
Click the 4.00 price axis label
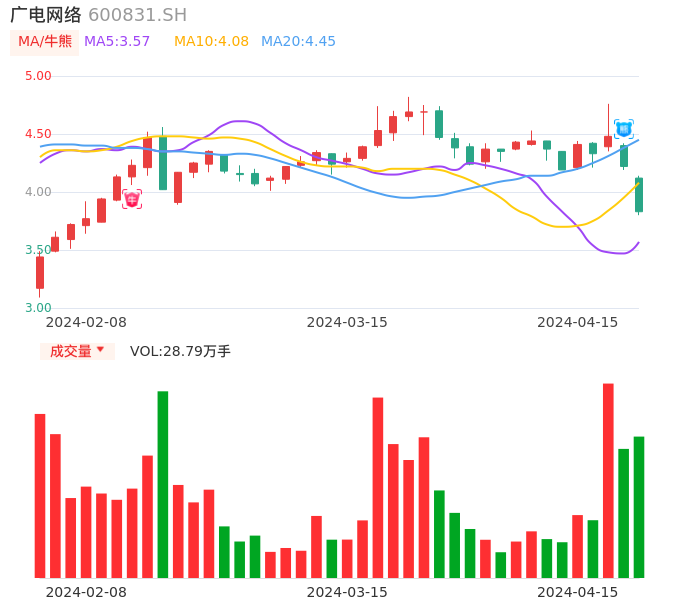point(38,192)
